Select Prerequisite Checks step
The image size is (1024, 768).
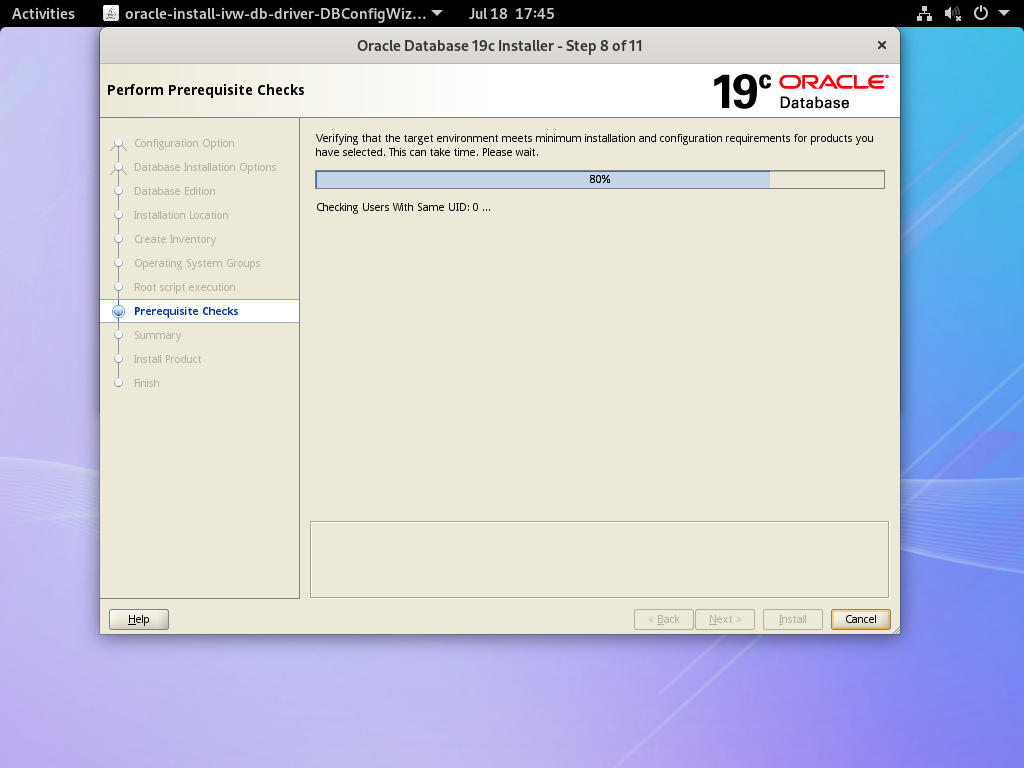tap(186, 311)
